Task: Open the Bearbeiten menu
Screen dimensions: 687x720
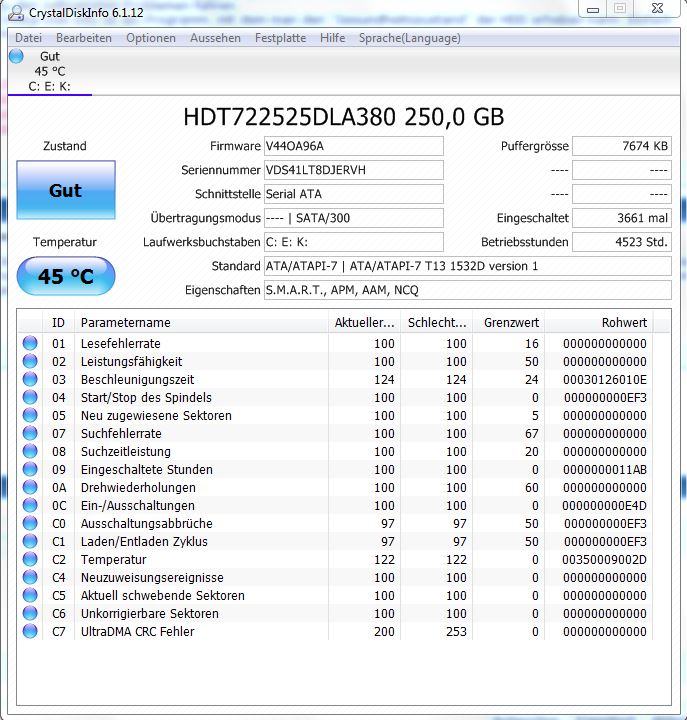Action: 84,38
